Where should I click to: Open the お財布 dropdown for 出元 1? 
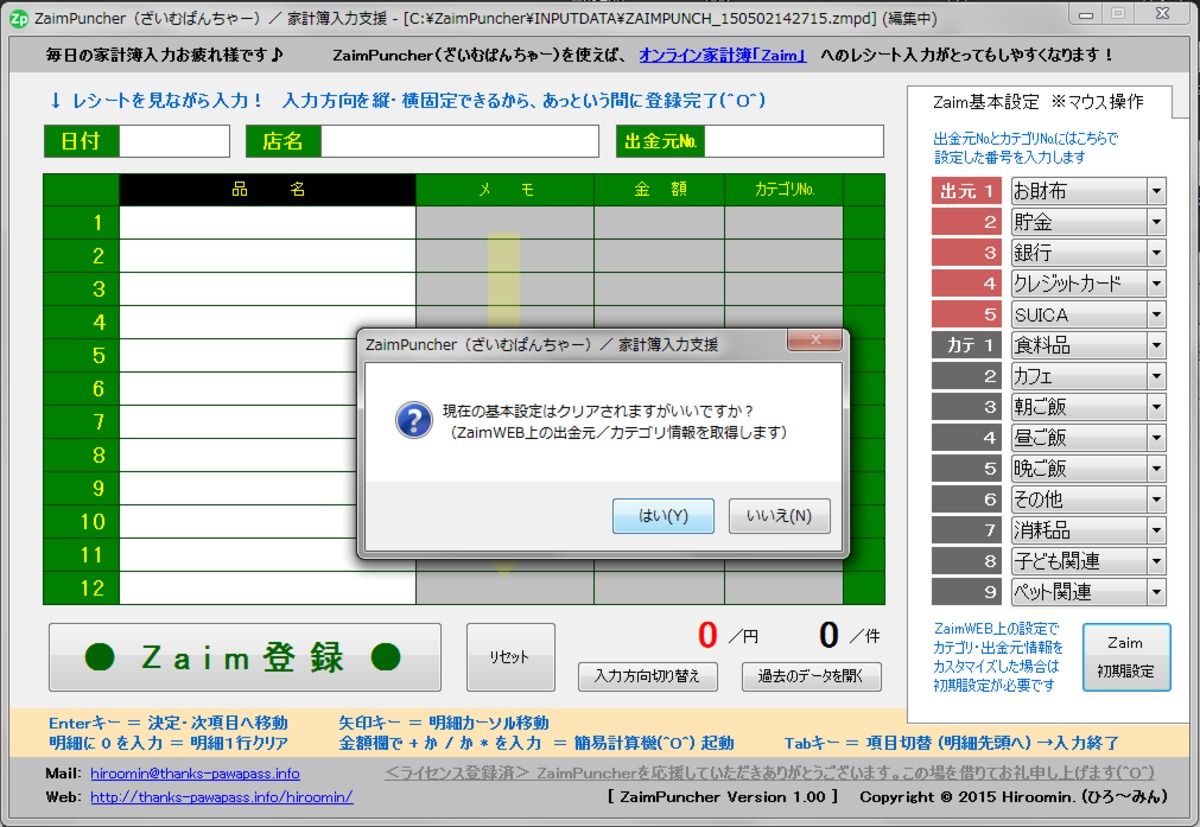tap(1156, 191)
